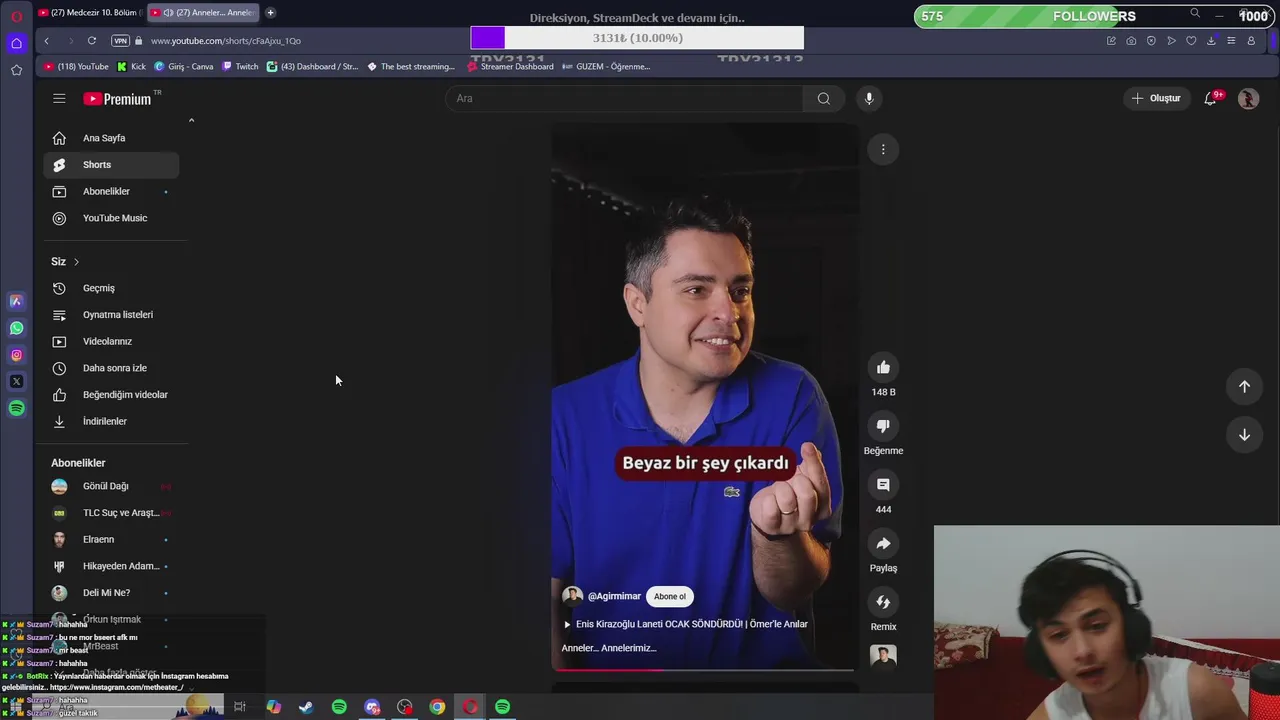Go to previous Short with up arrow
Viewport: 1280px width, 720px height.
tap(1244, 386)
